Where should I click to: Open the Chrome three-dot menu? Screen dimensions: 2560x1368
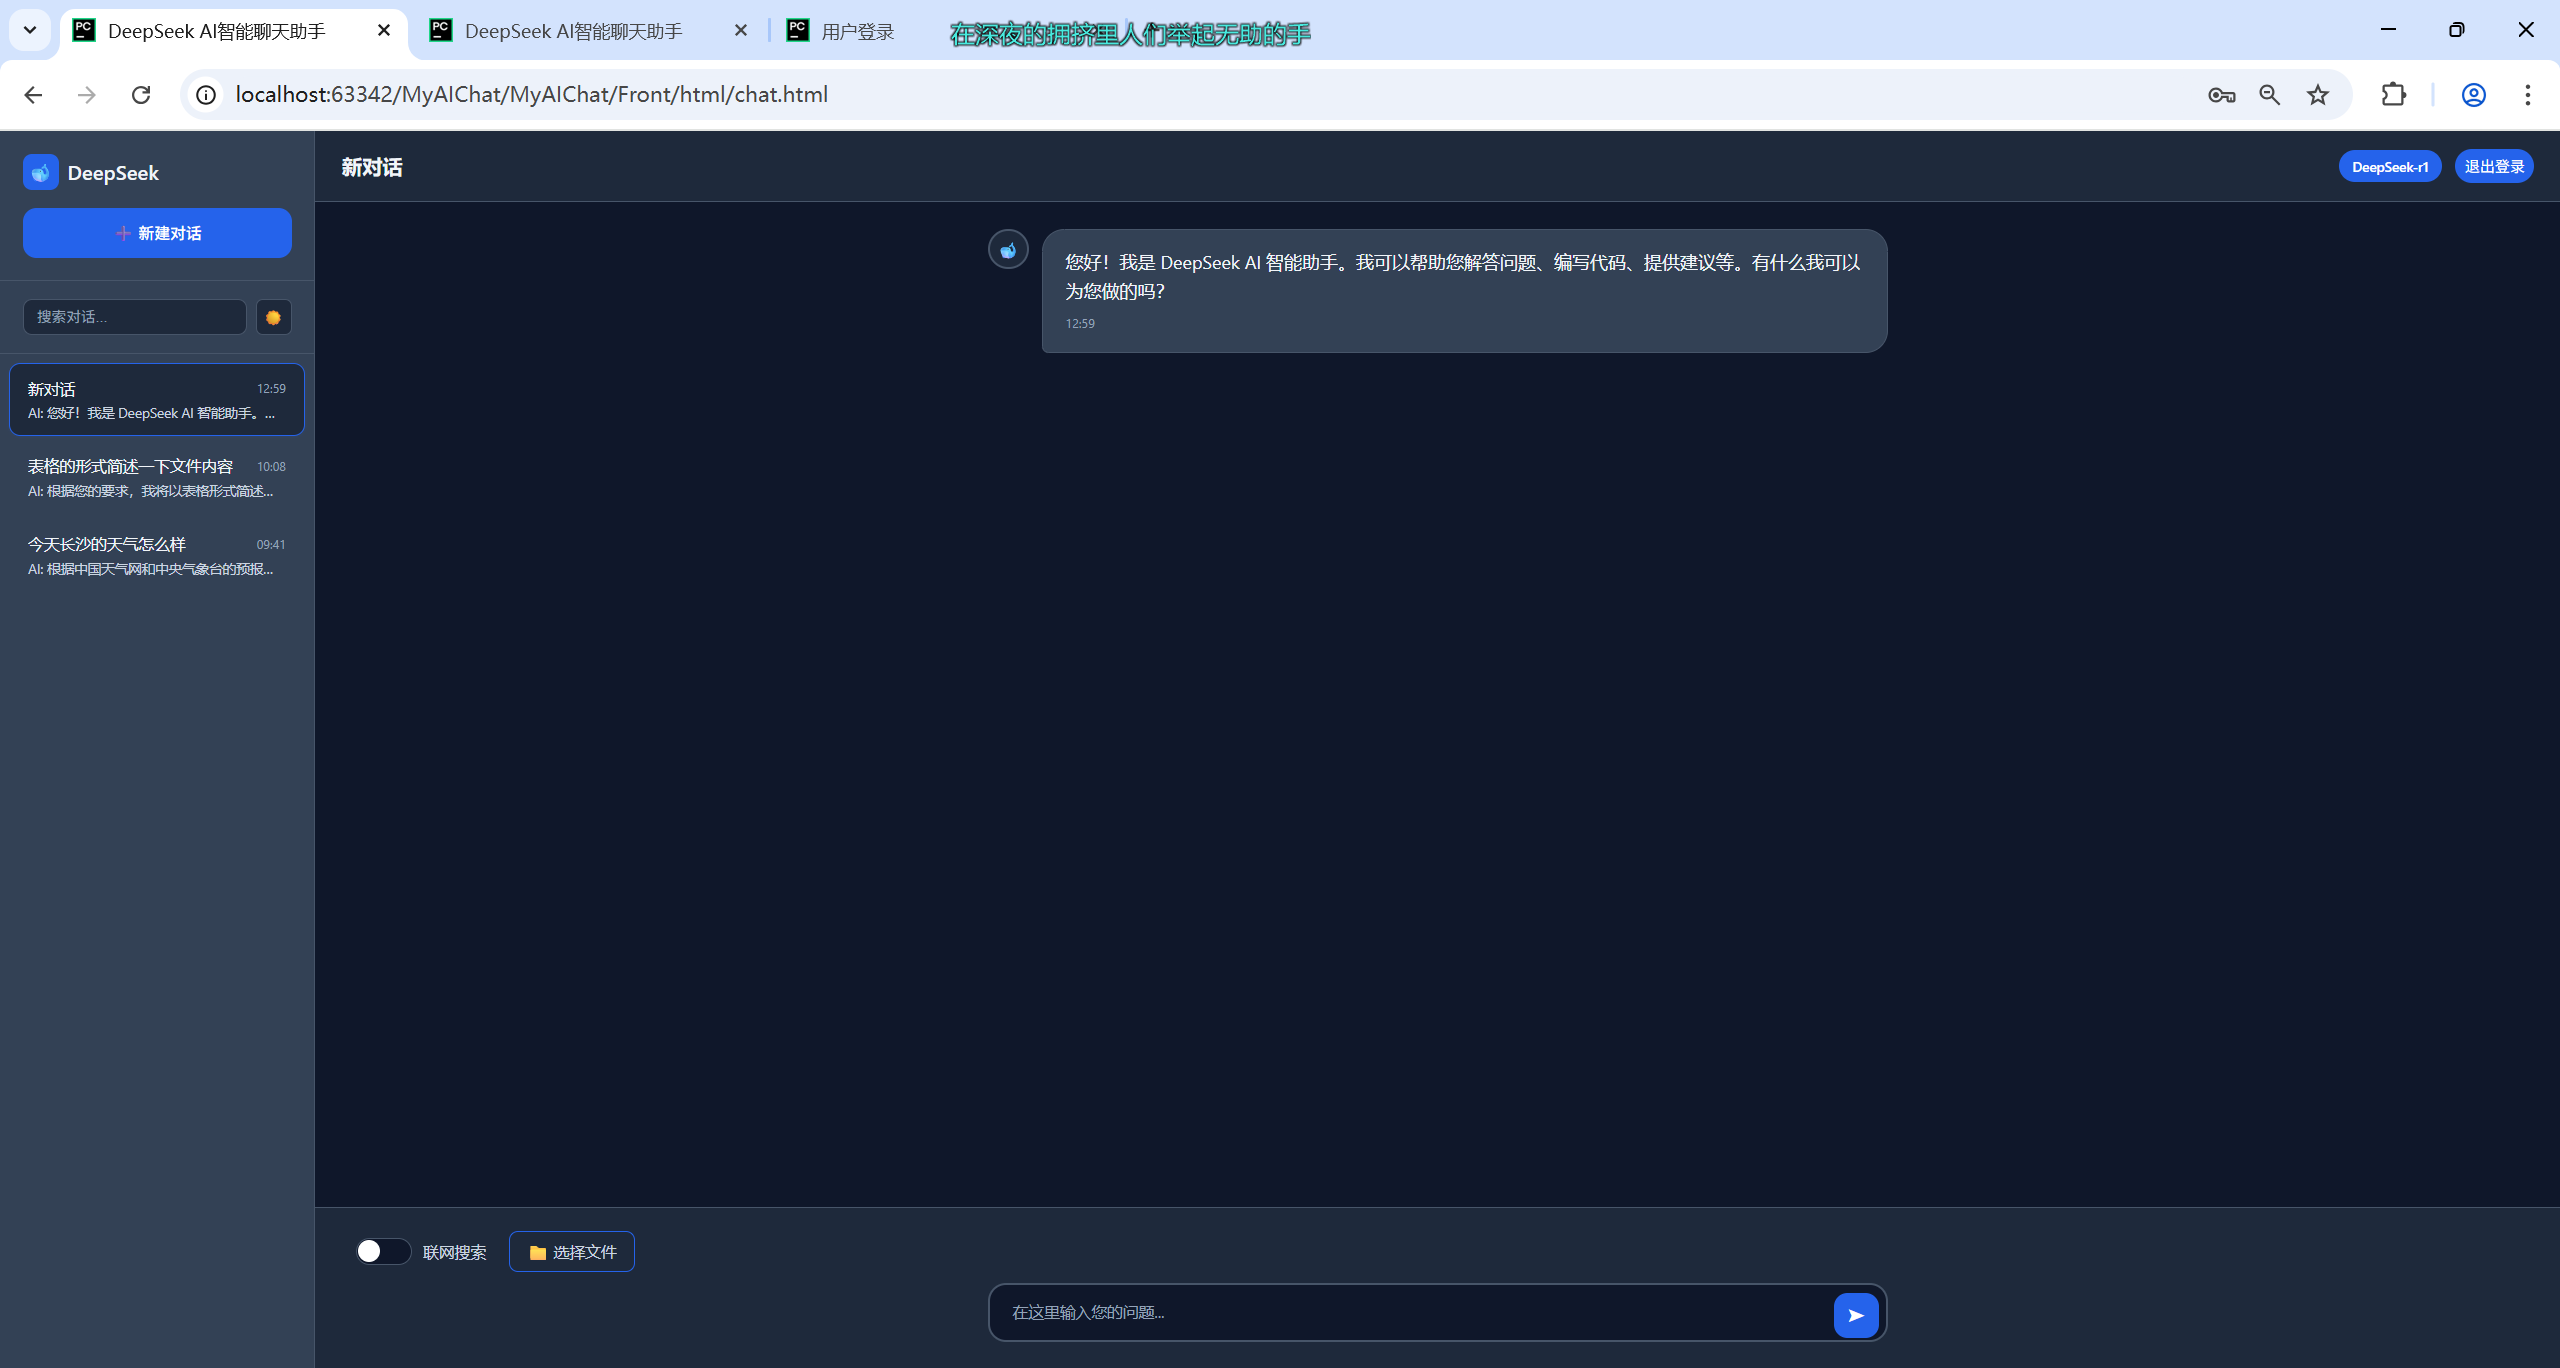coord(2527,95)
